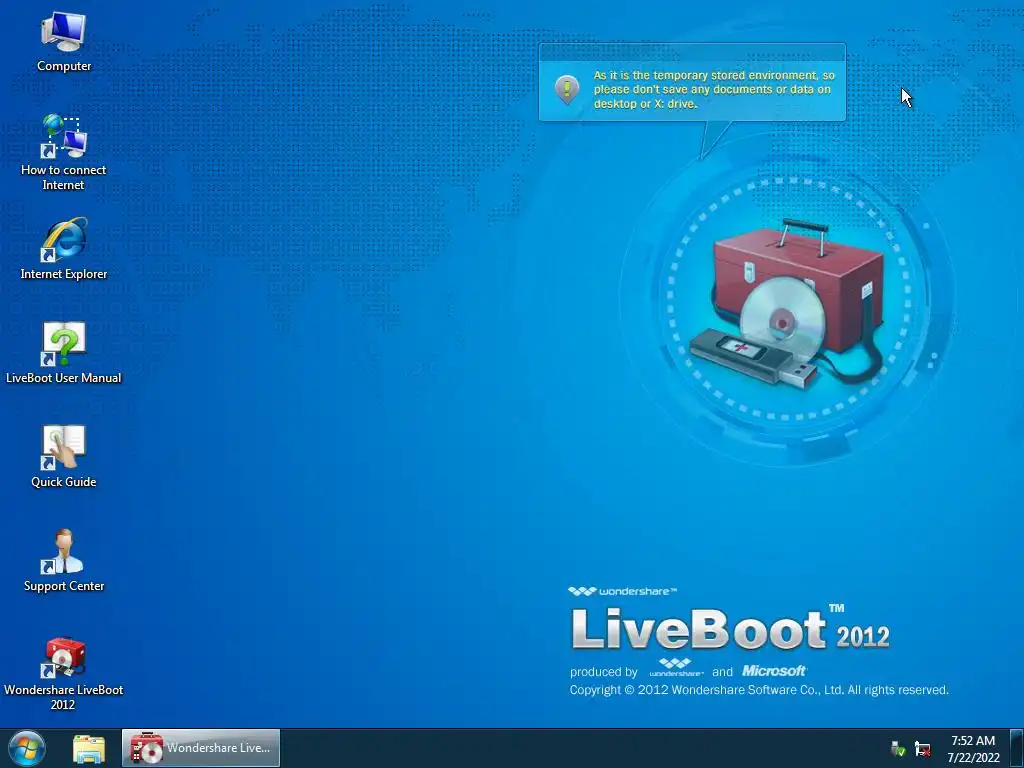1024x768 pixels.
Task: Select the 'LiveBoot User Manual' label text
Action: [x=63, y=377]
